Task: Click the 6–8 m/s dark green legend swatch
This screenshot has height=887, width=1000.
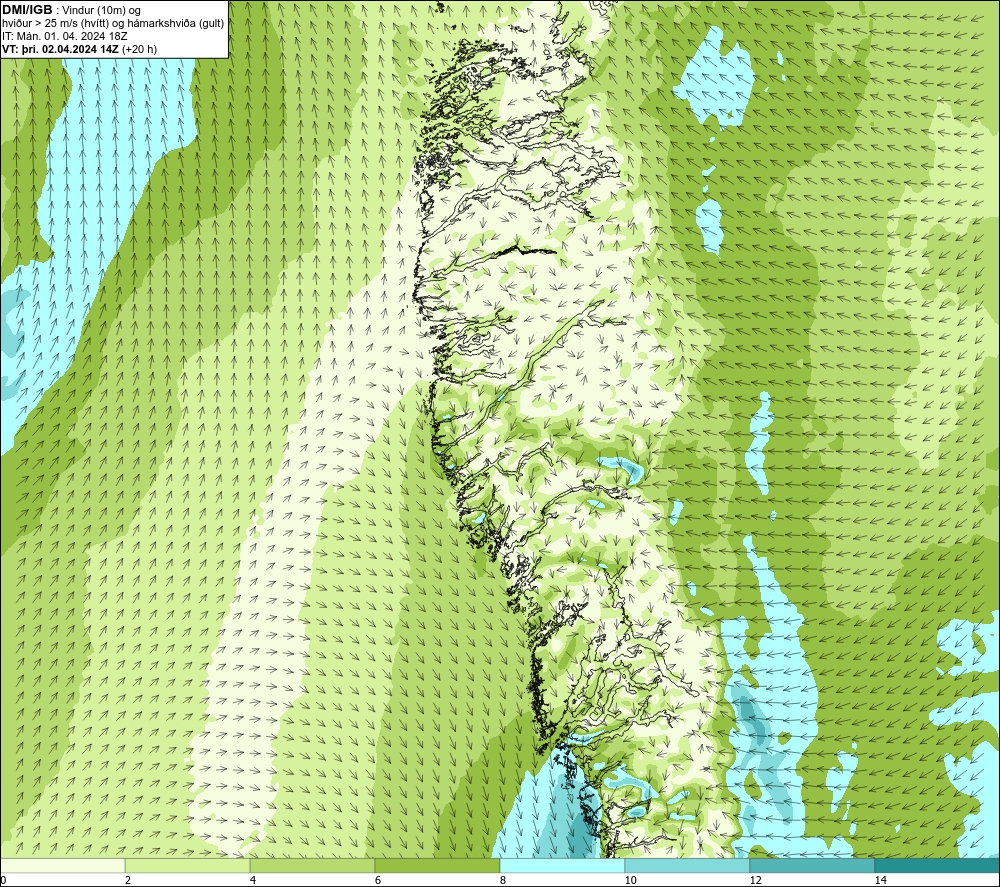Action: [x=438, y=865]
